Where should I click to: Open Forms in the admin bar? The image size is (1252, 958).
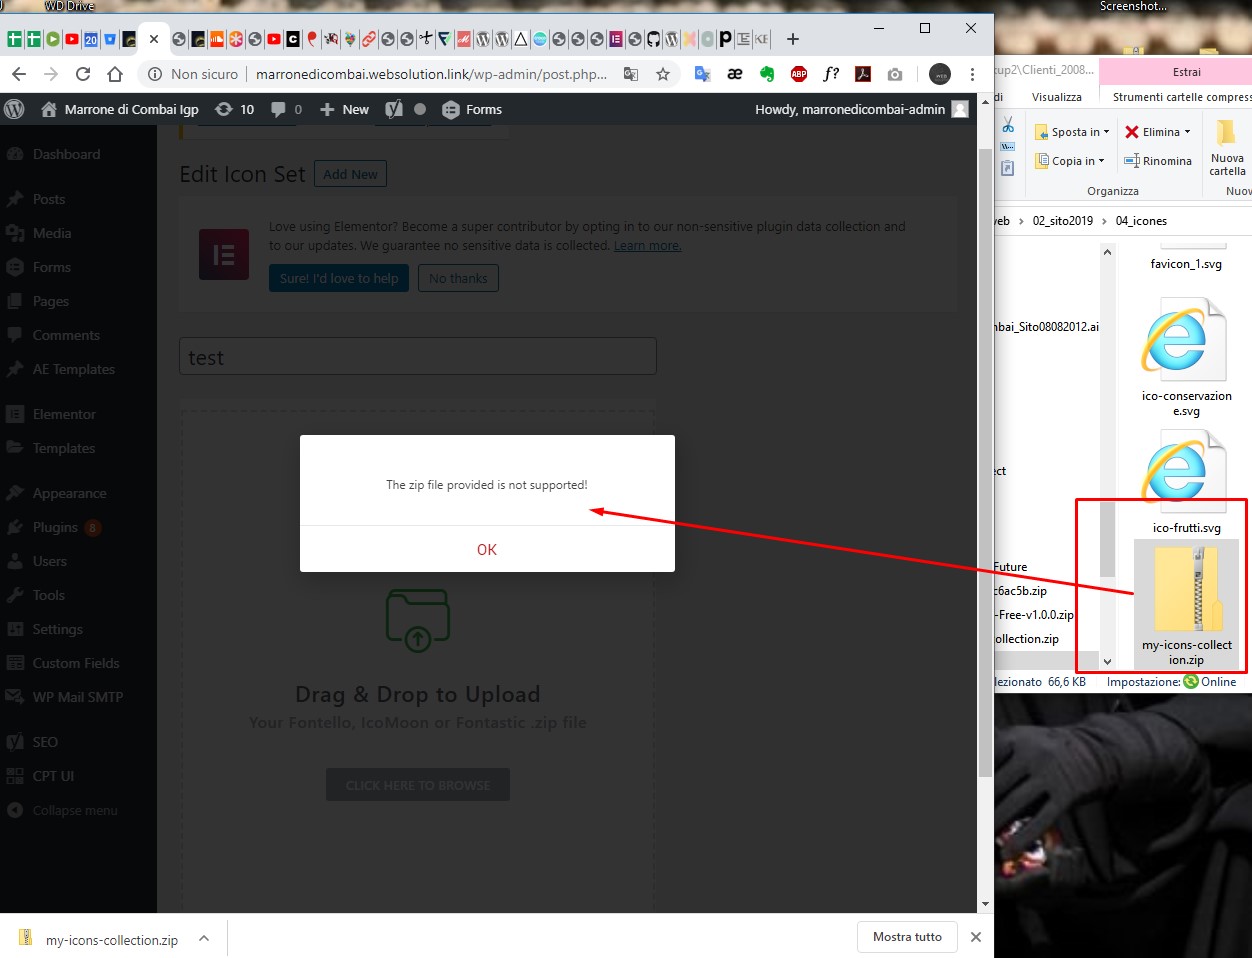coord(472,109)
